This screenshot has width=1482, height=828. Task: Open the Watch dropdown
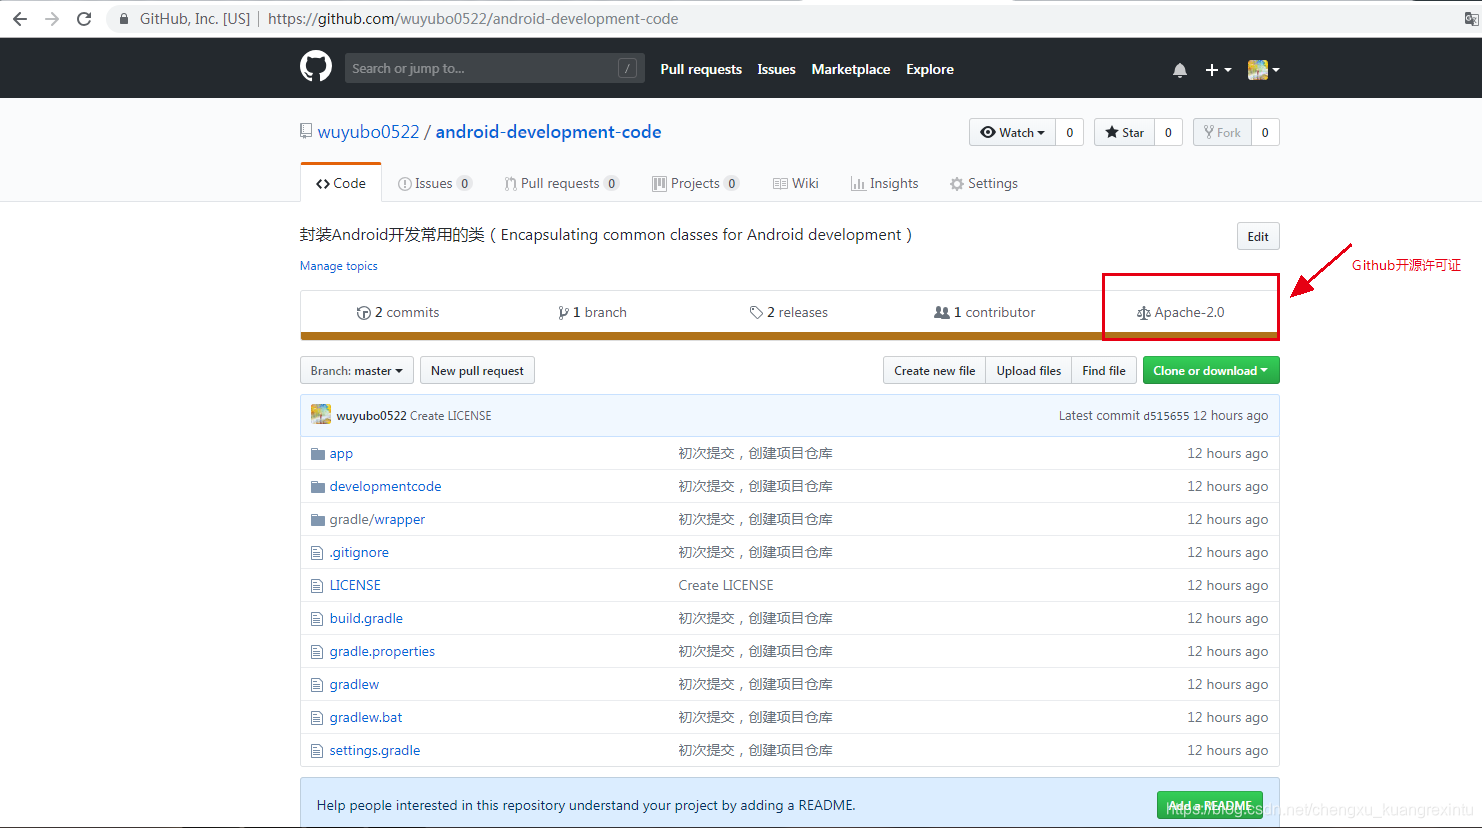(1012, 132)
